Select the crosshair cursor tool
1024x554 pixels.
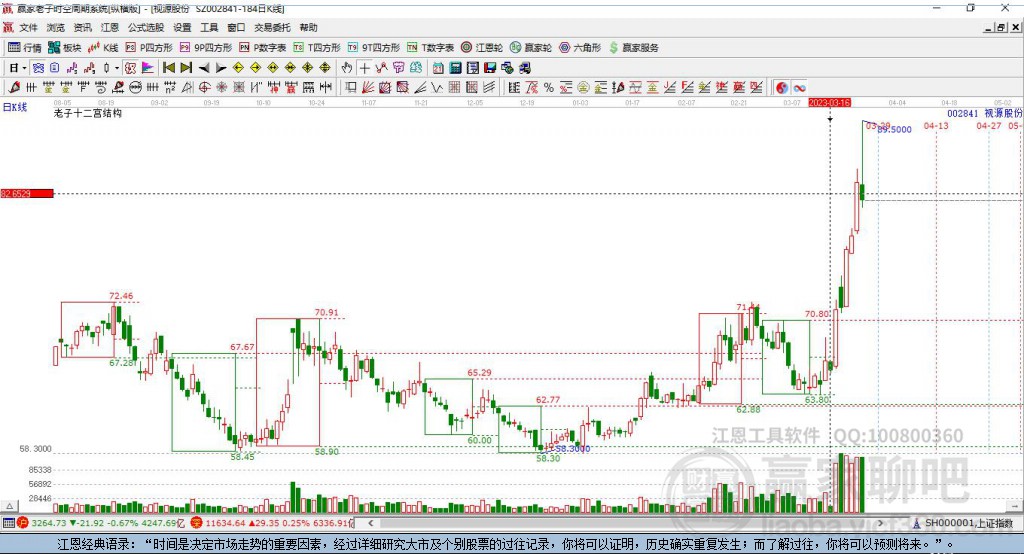coord(364,68)
